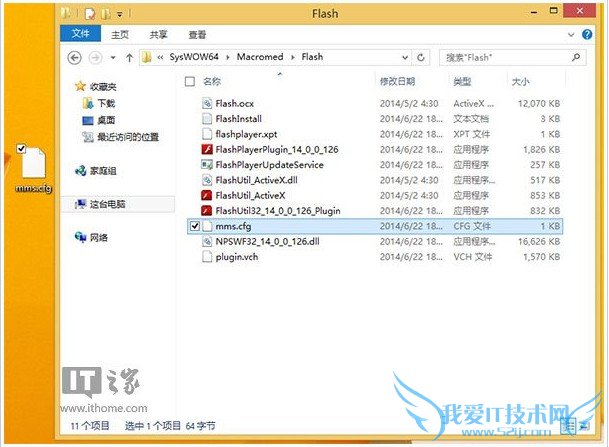The height and width of the screenshot is (447, 609).
Task: Click SysWOW64 in the address path
Action: (194, 57)
